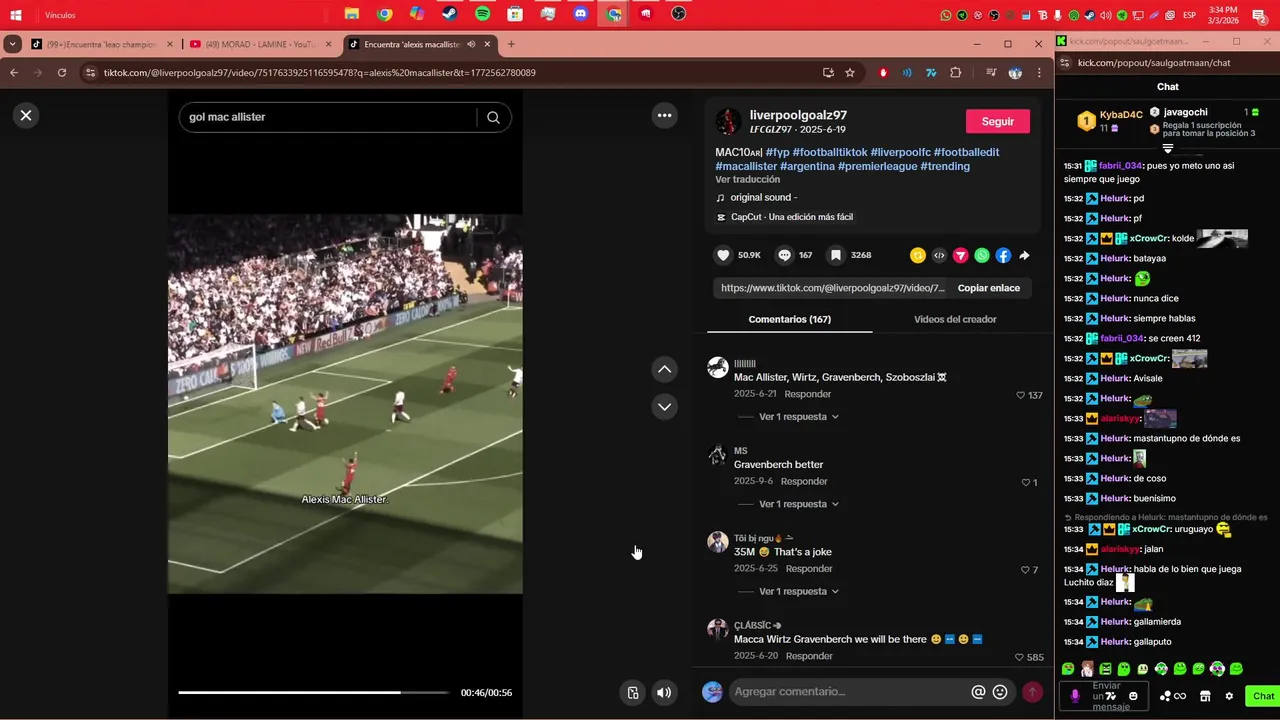Viewport: 1280px width, 720px height.
Task: Open a new browser tab with plus
Action: 511,44
